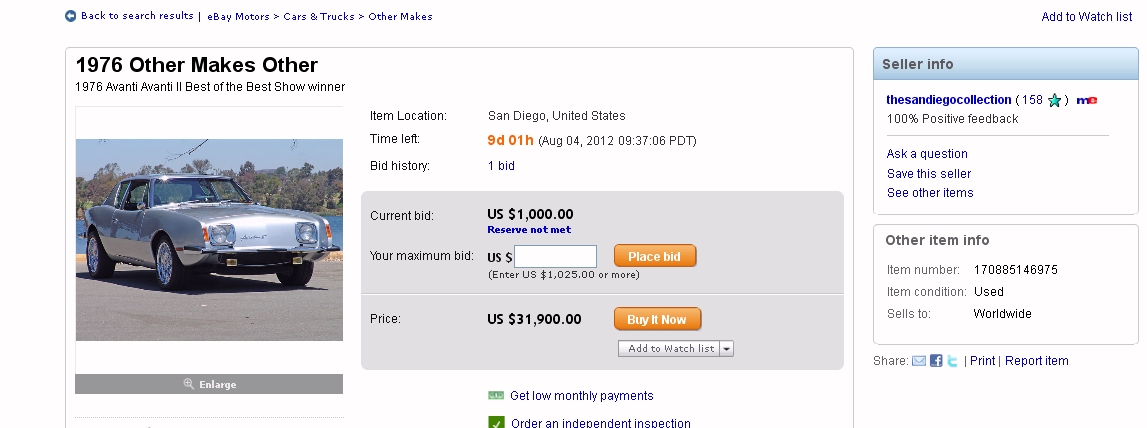Viewport: 1147px width, 428px height.
Task: Click the Ask a question link
Action: 927,154
